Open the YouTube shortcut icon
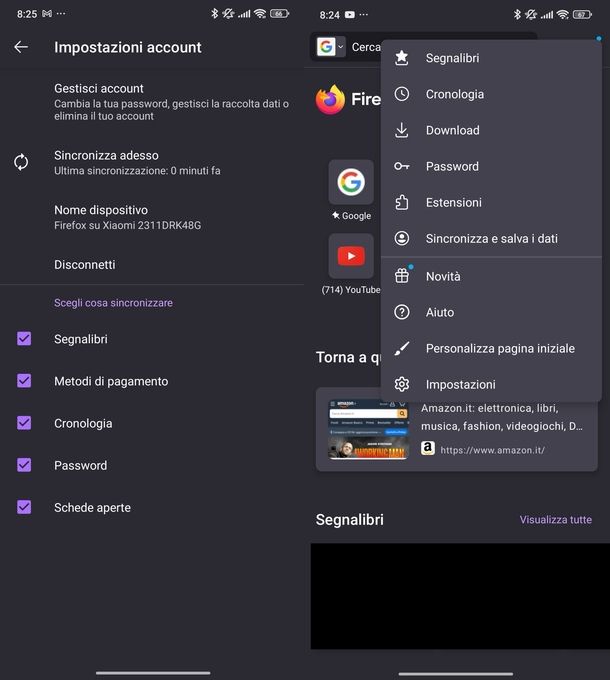 point(351,256)
